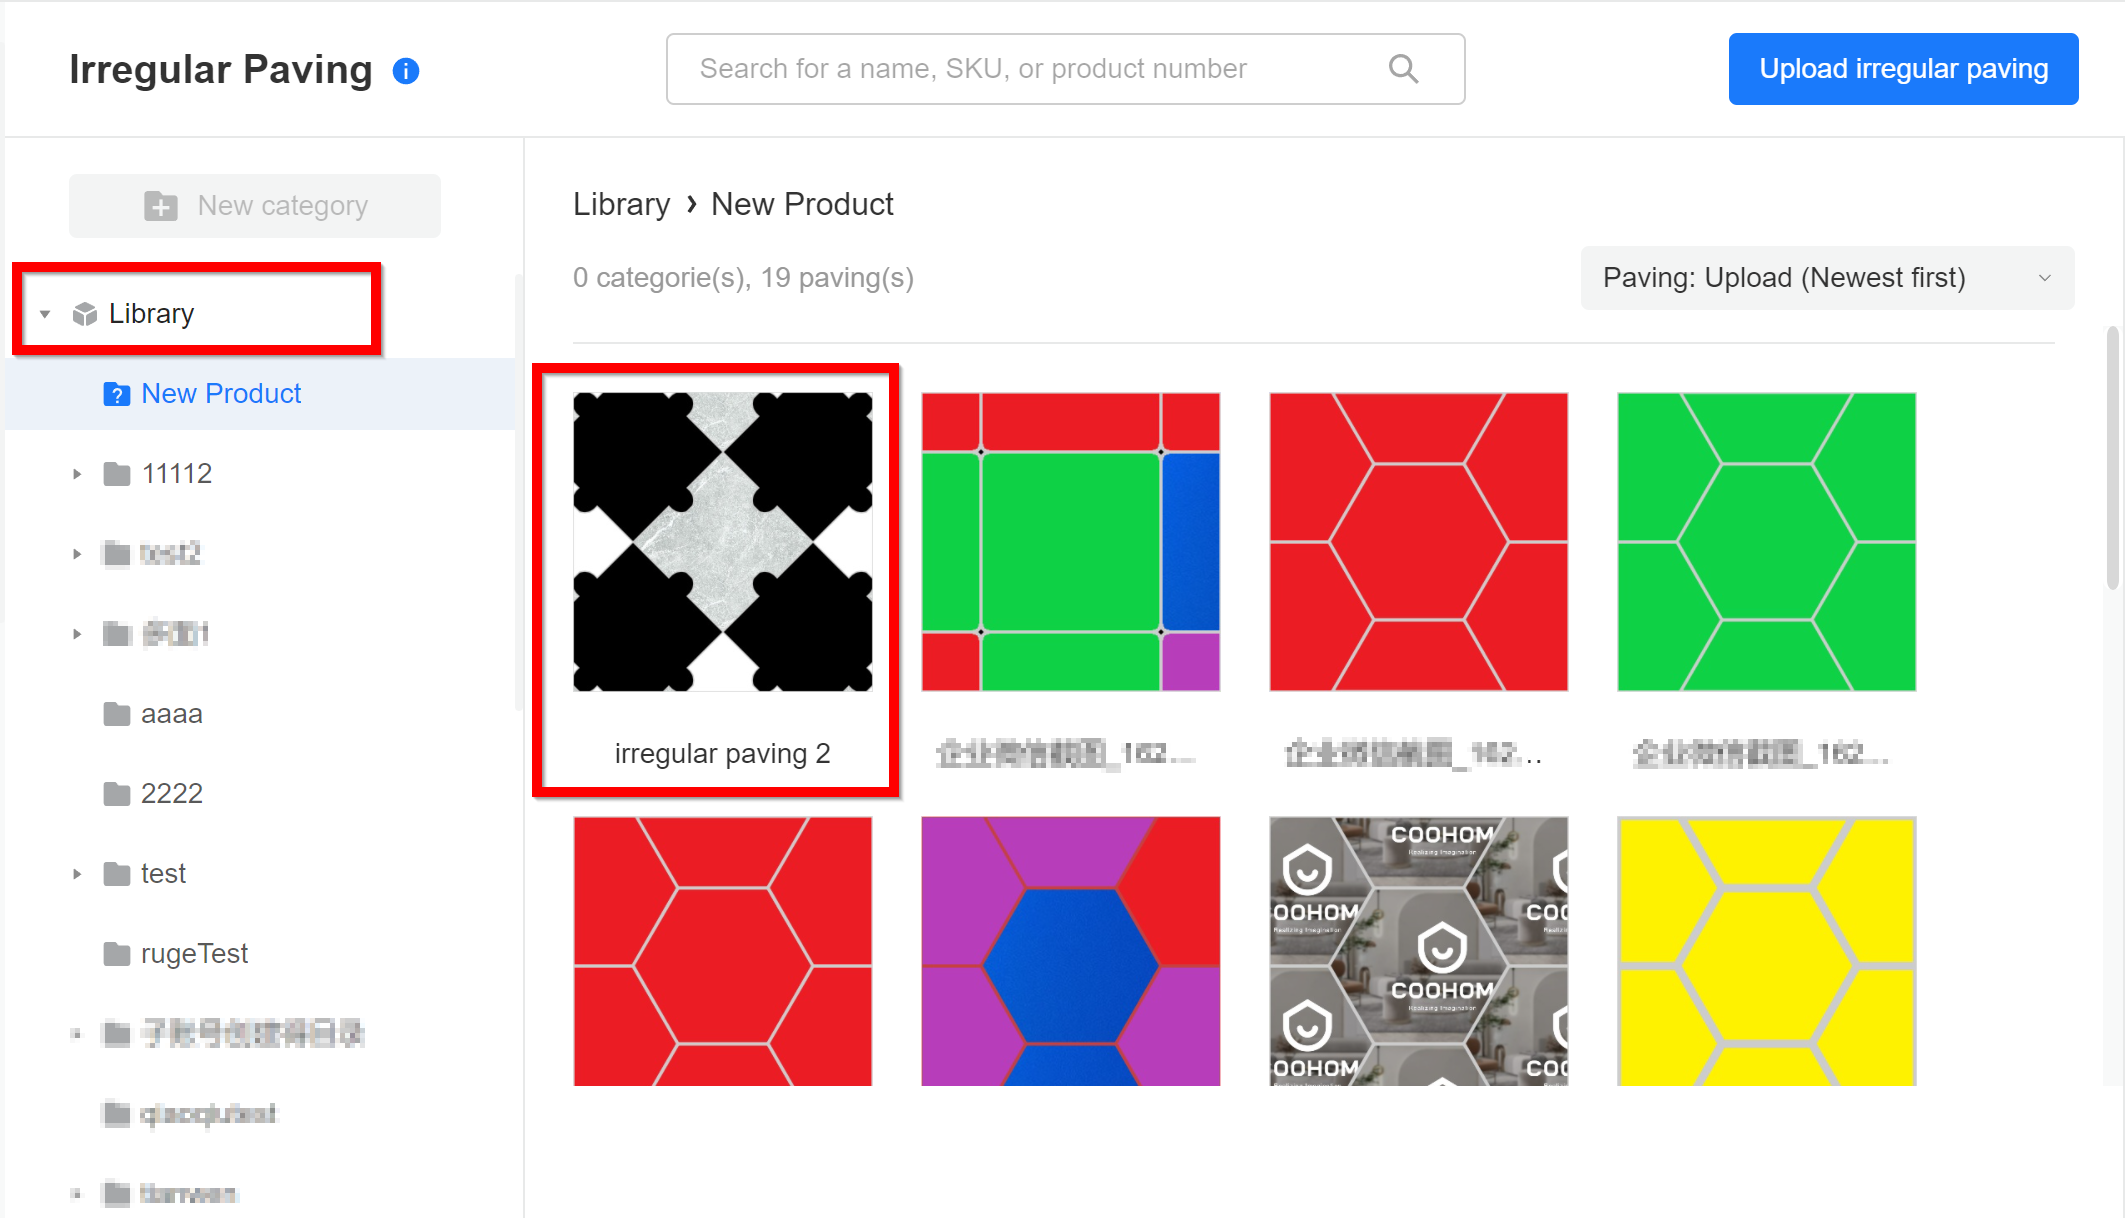Select the COOHOM logo hexagon paving

[1418, 951]
